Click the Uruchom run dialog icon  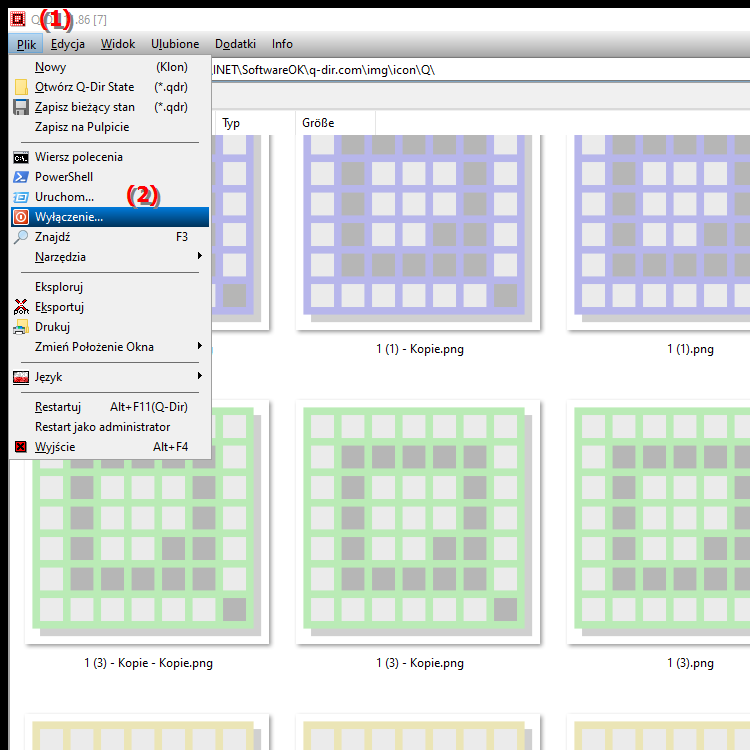[21, 197]
